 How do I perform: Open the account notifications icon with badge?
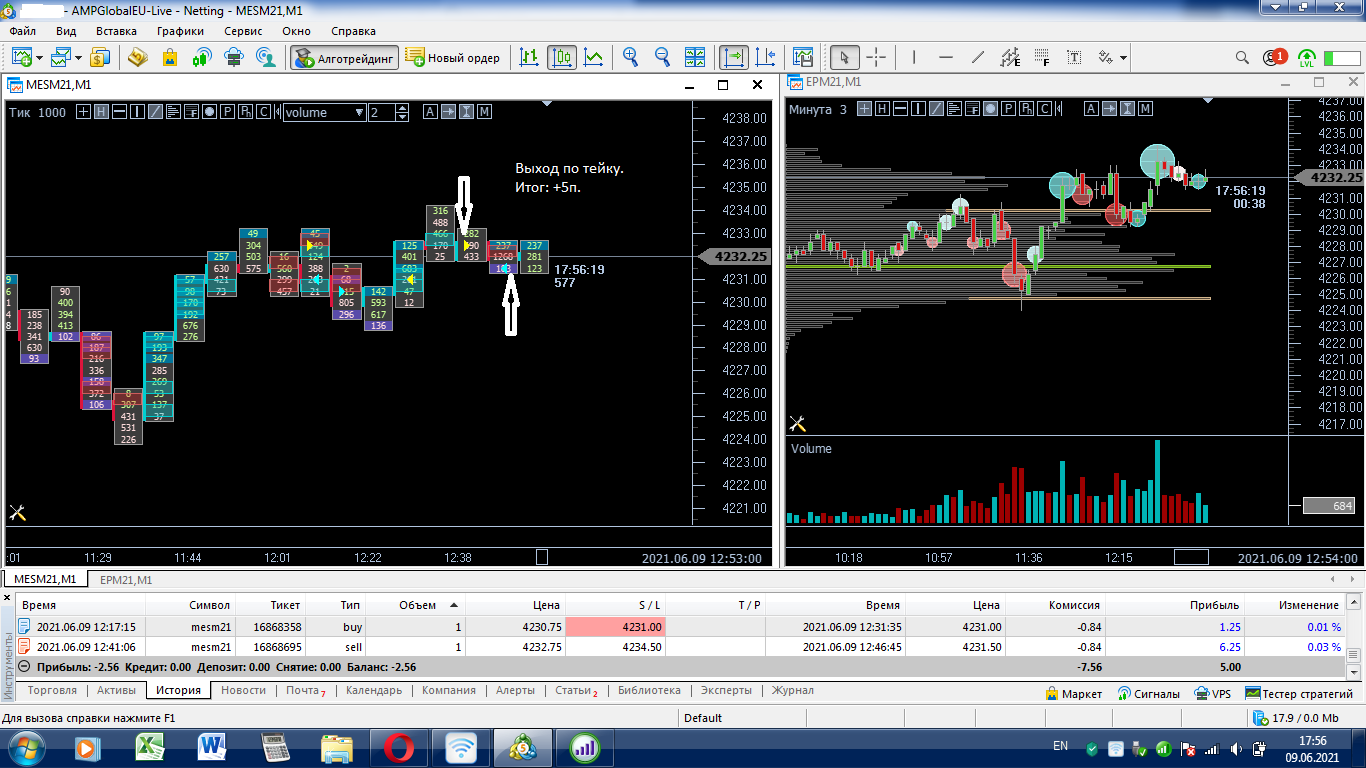(1274, 57)
